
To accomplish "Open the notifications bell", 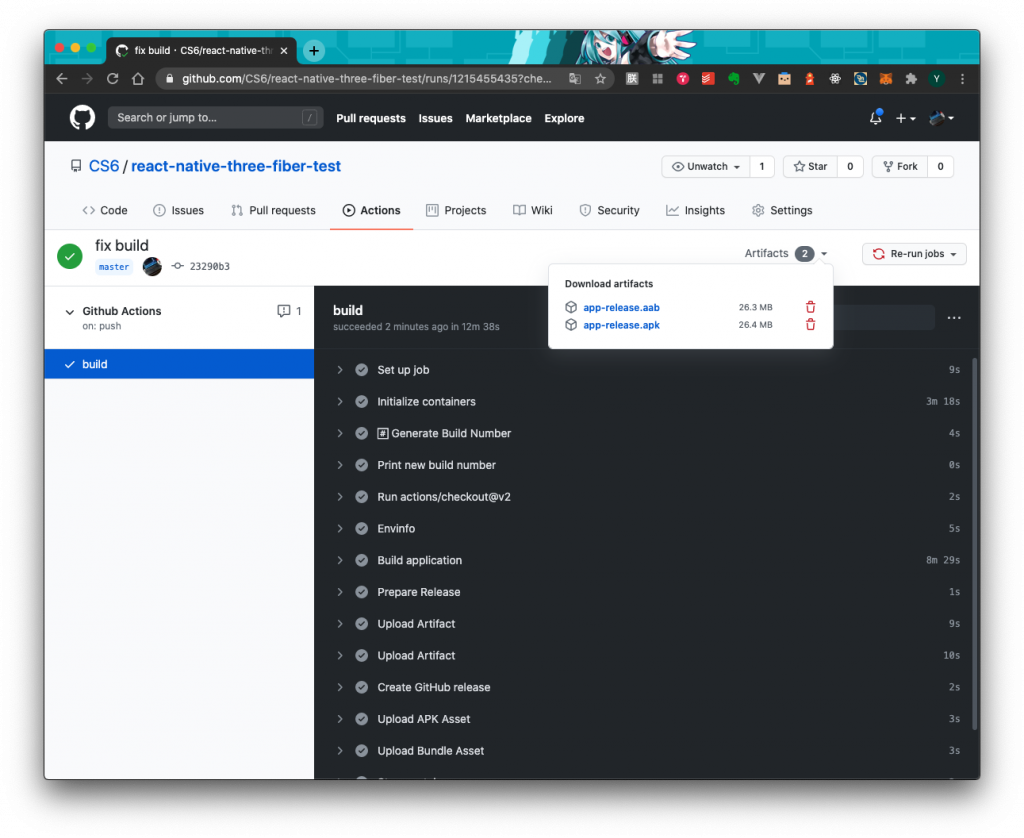I will pyautogui.click(x=876, y=118).
